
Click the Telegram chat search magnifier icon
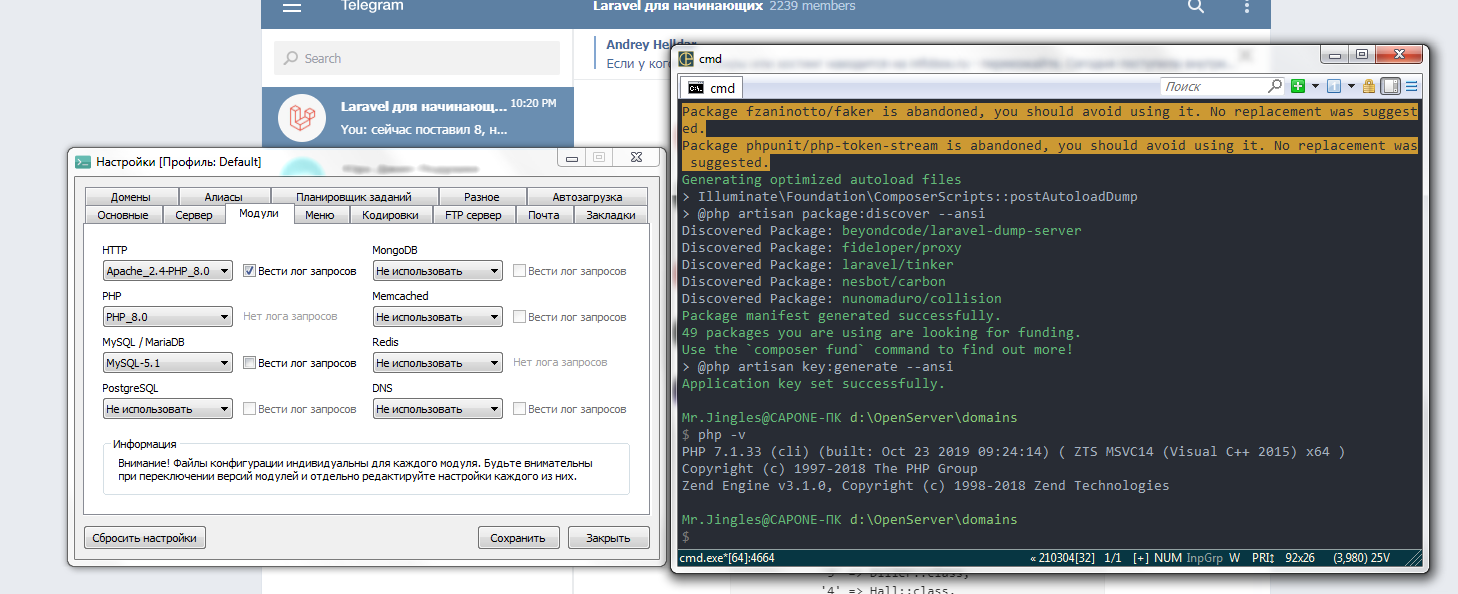click(1196, 7)
